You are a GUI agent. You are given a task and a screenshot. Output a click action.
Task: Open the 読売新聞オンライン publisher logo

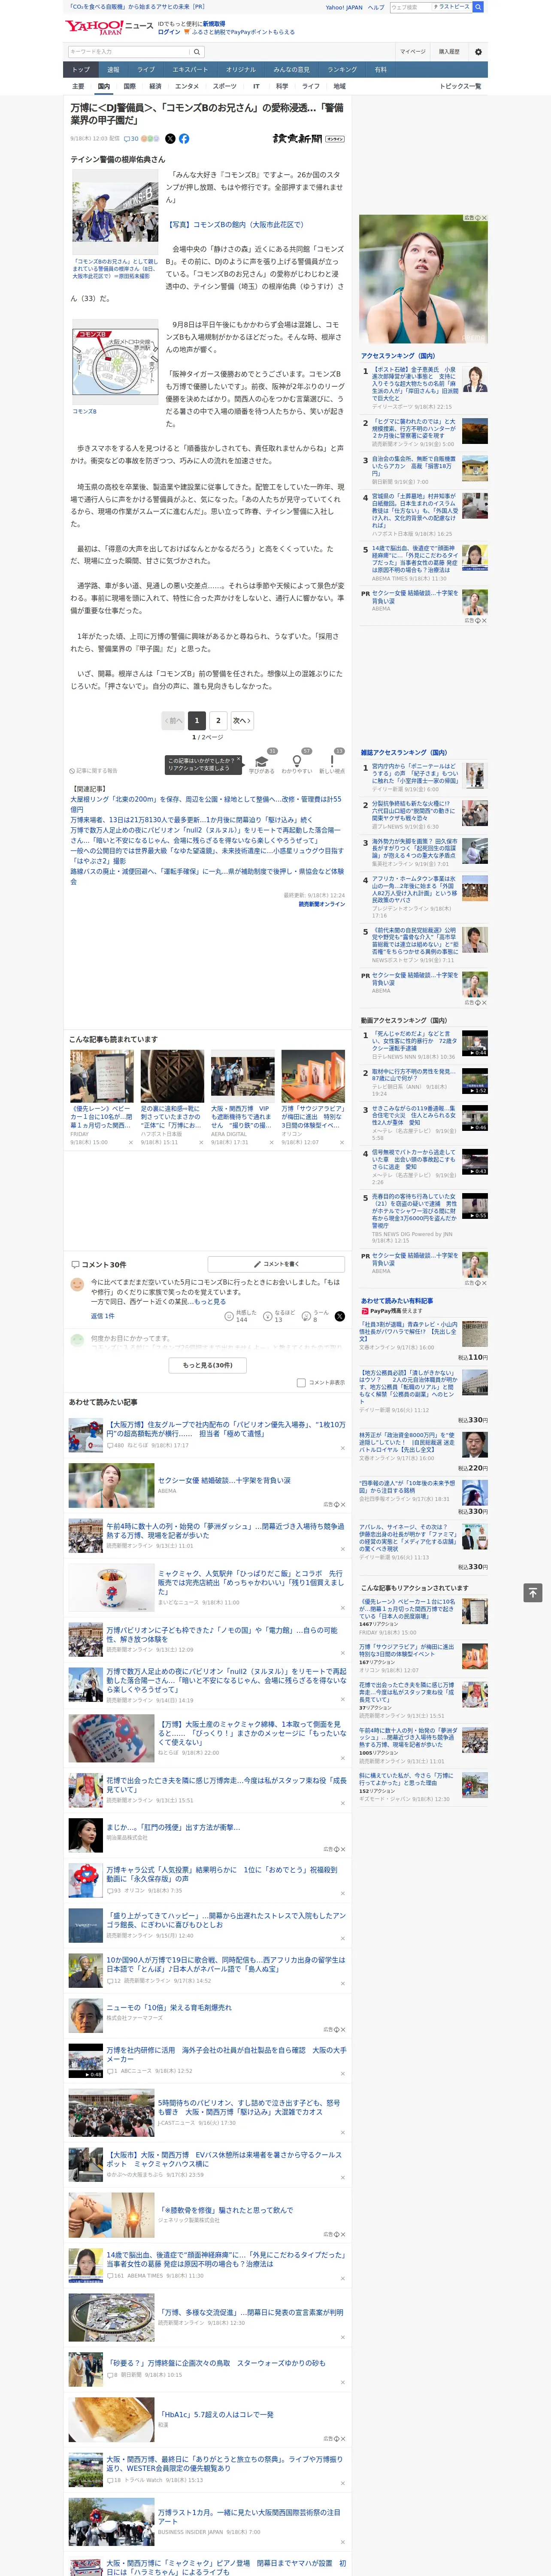(309, 139)
